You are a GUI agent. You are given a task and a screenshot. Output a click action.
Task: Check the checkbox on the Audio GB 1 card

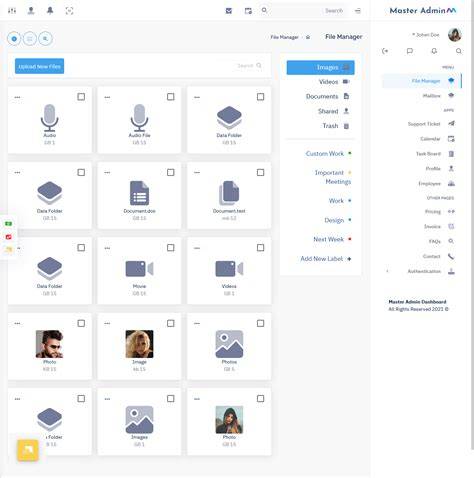81,97
